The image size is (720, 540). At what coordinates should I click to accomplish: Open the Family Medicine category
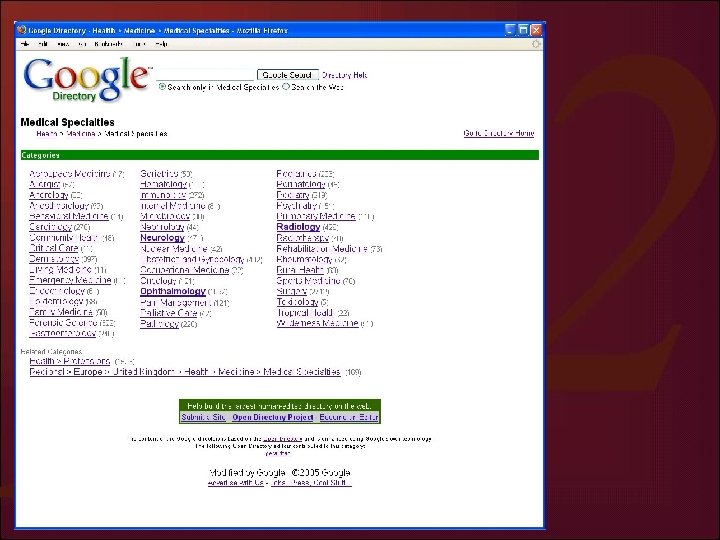(61, 312)
